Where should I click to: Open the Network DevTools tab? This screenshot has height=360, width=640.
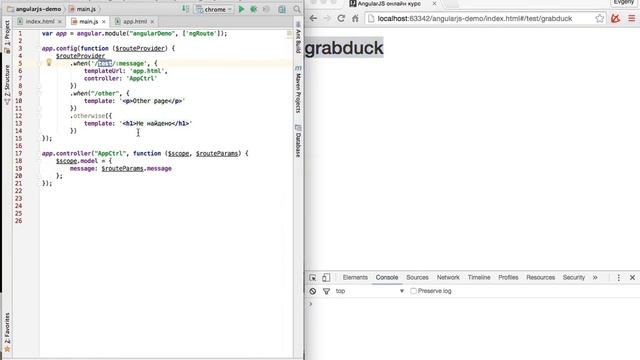(448, 278)
